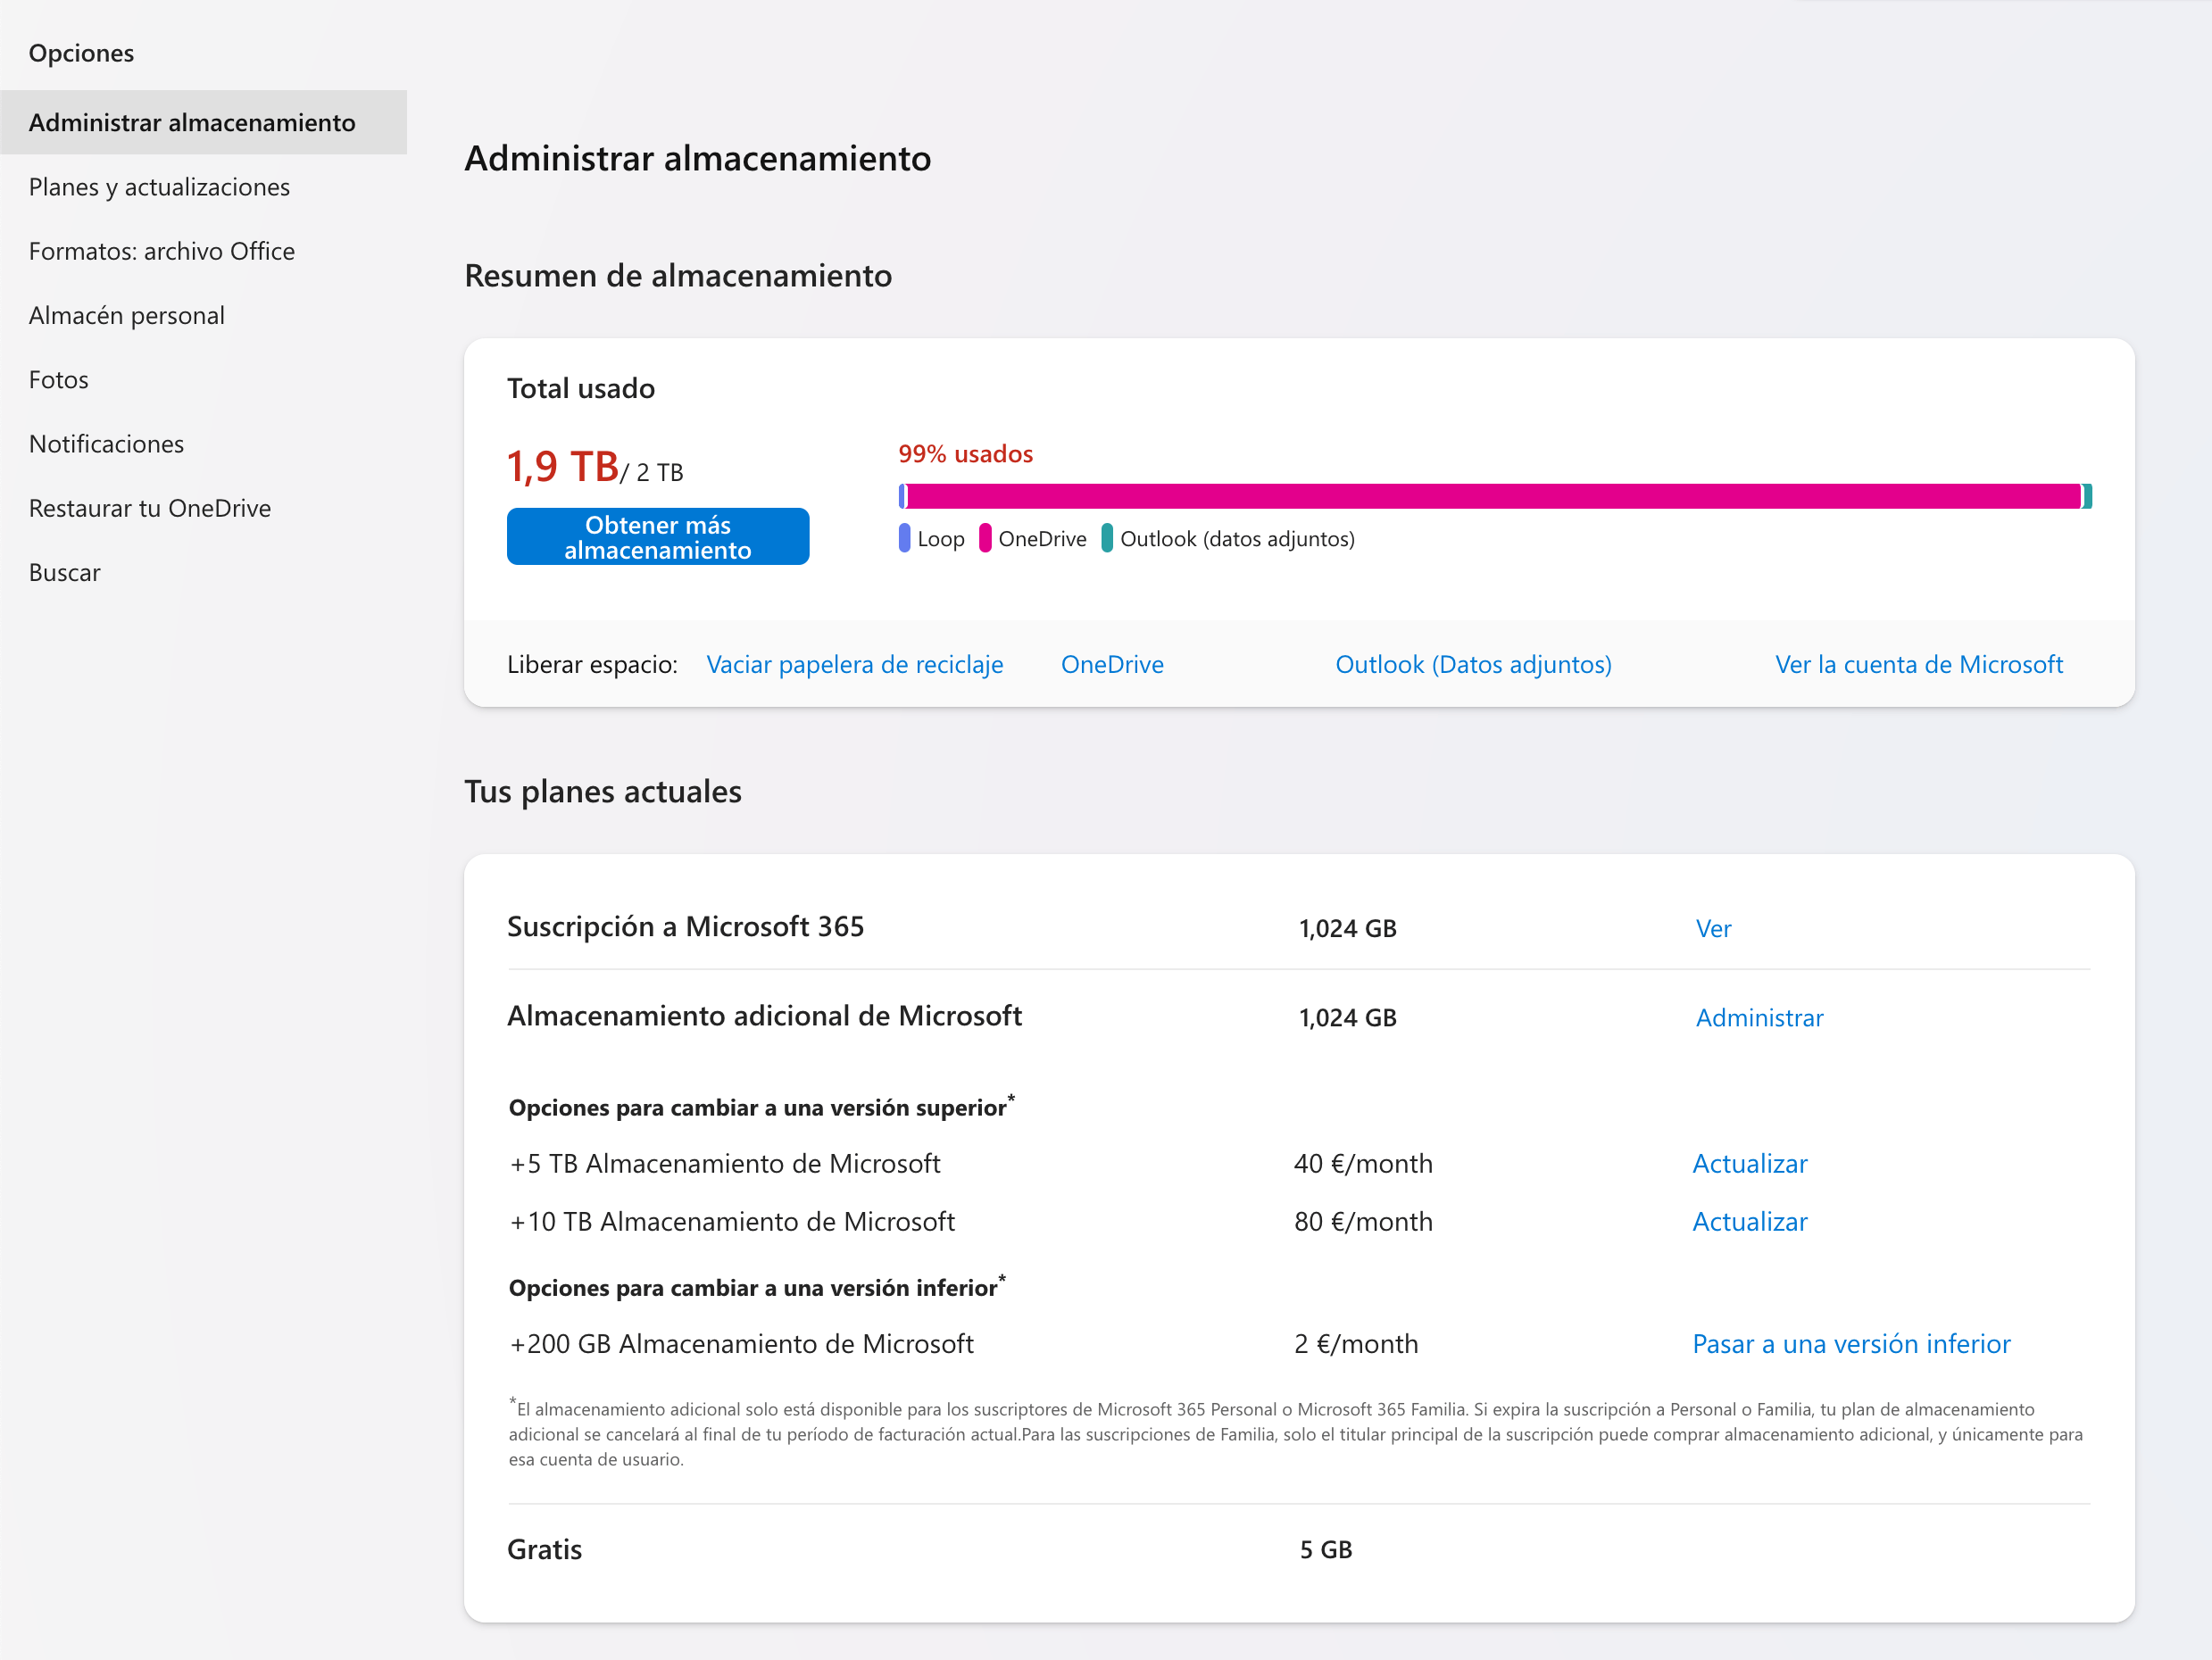The width and height of the screenshot is (2212, 1660).
Task: Open Planes y actualizaciones section
Action: 159,187
